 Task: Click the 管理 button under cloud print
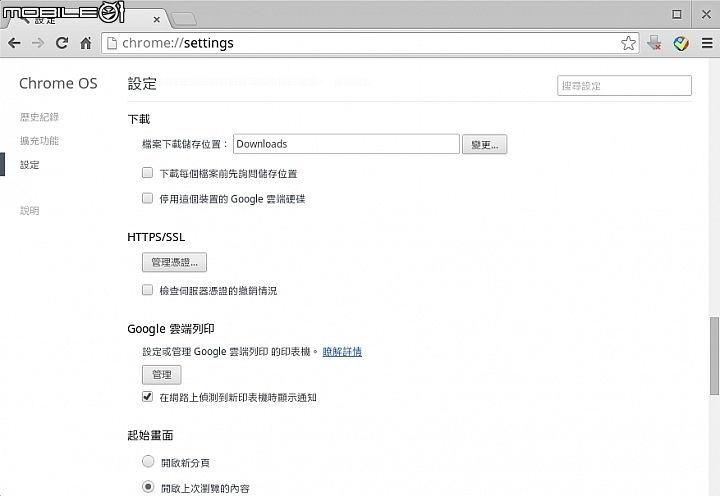coord(162,375)
